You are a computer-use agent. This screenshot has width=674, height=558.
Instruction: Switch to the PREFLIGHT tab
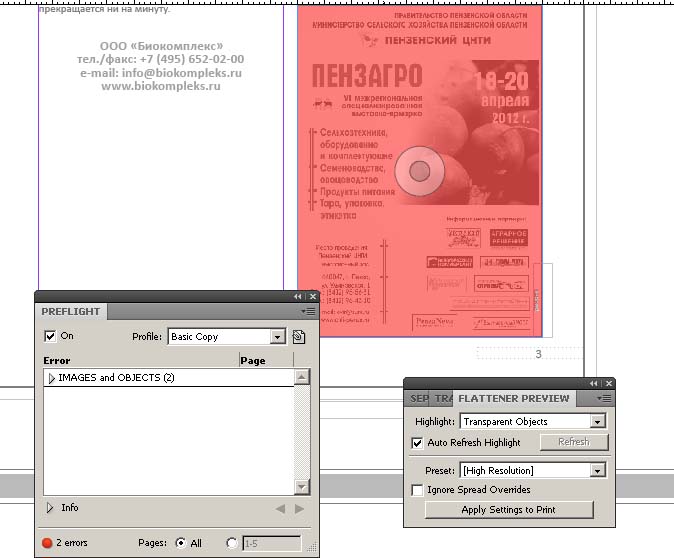click(x=70, y=312)
